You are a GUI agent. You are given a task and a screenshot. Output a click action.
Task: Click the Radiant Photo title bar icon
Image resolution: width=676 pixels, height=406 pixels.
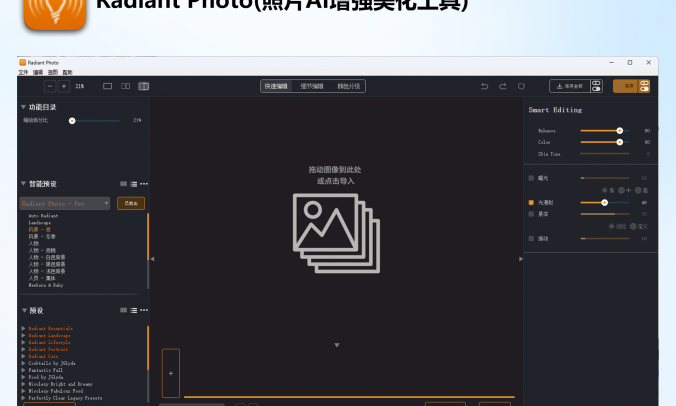(22, 62)
